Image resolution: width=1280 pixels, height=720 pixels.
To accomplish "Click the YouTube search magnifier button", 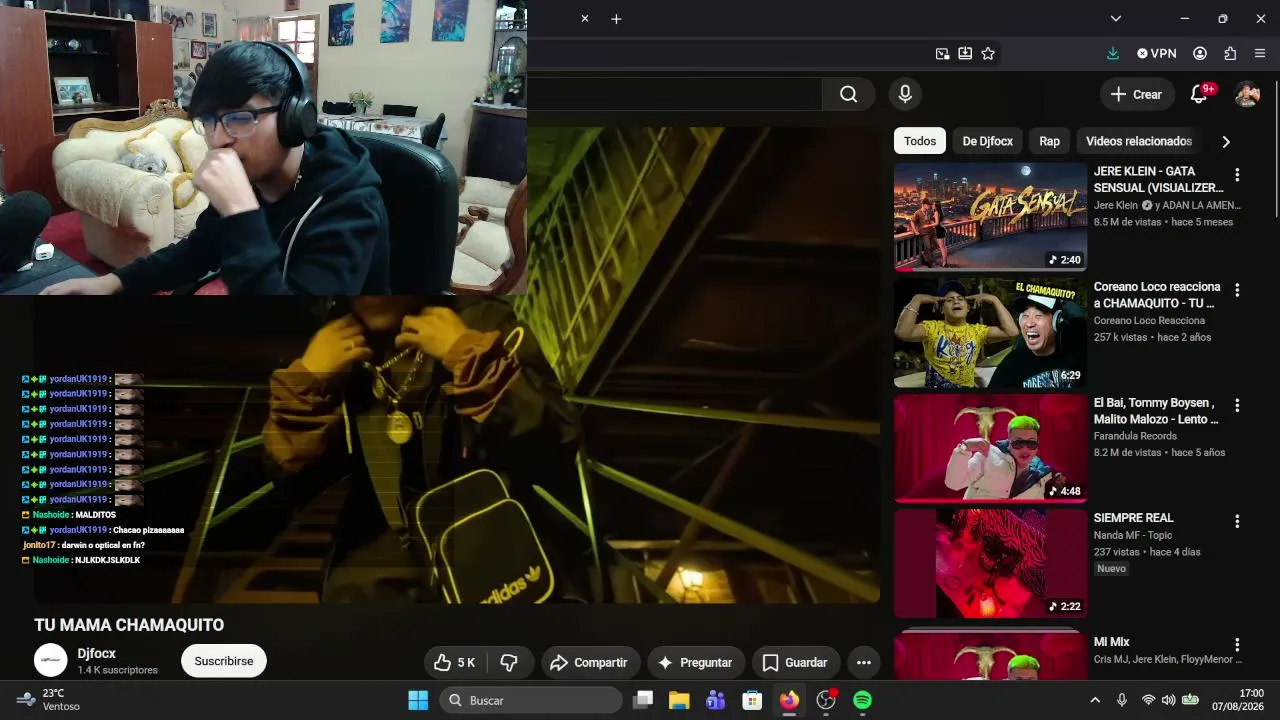I will [848, 94].
